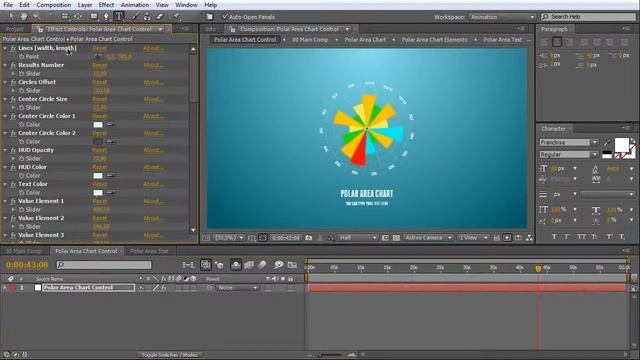Click the Brainstorm icon in timeline
This screenshot has height=360, width=640.
pos(279,265)
